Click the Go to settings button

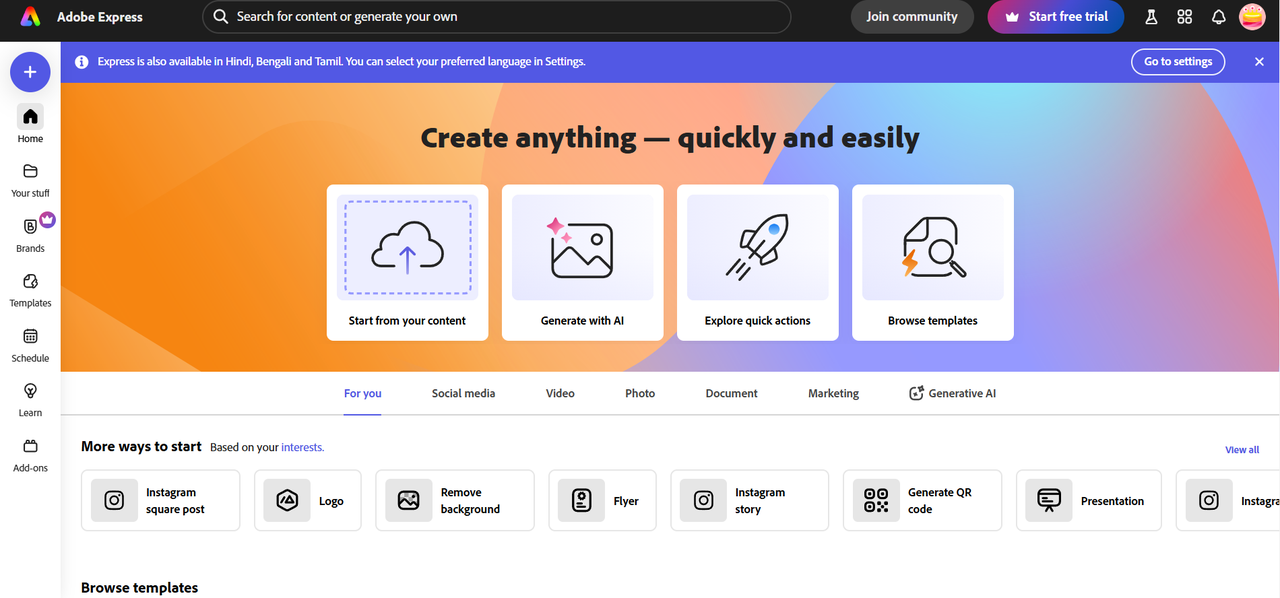point(1178,61)
